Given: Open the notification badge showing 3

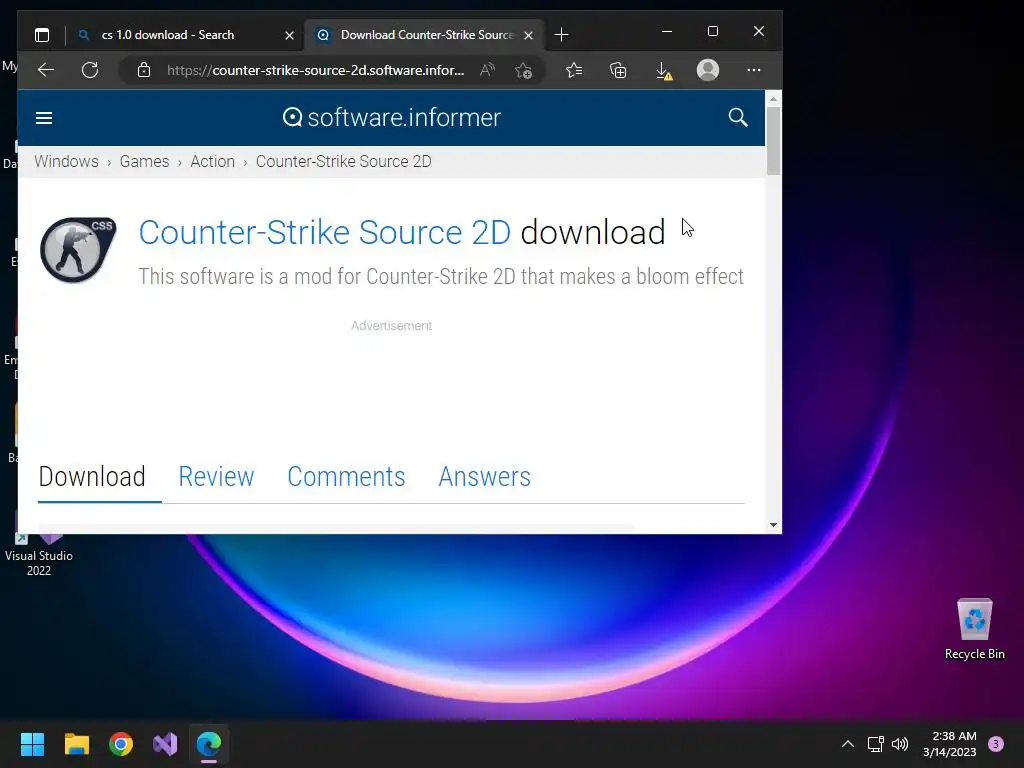Looking at the screenshot, I should pos(996,744).
